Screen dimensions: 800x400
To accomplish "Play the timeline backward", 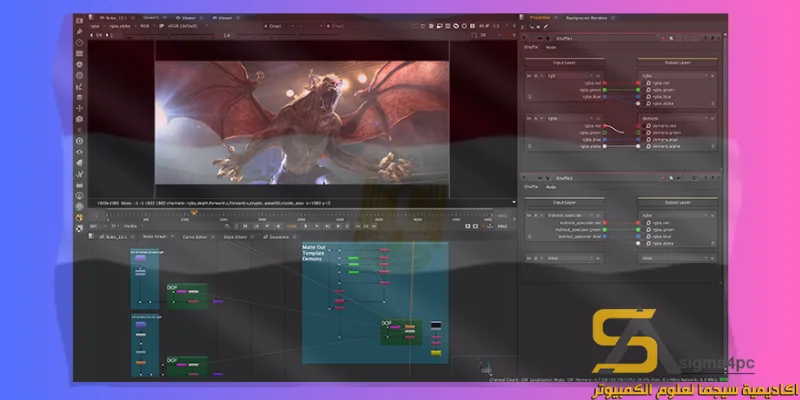I will click(x=278, y=226).
